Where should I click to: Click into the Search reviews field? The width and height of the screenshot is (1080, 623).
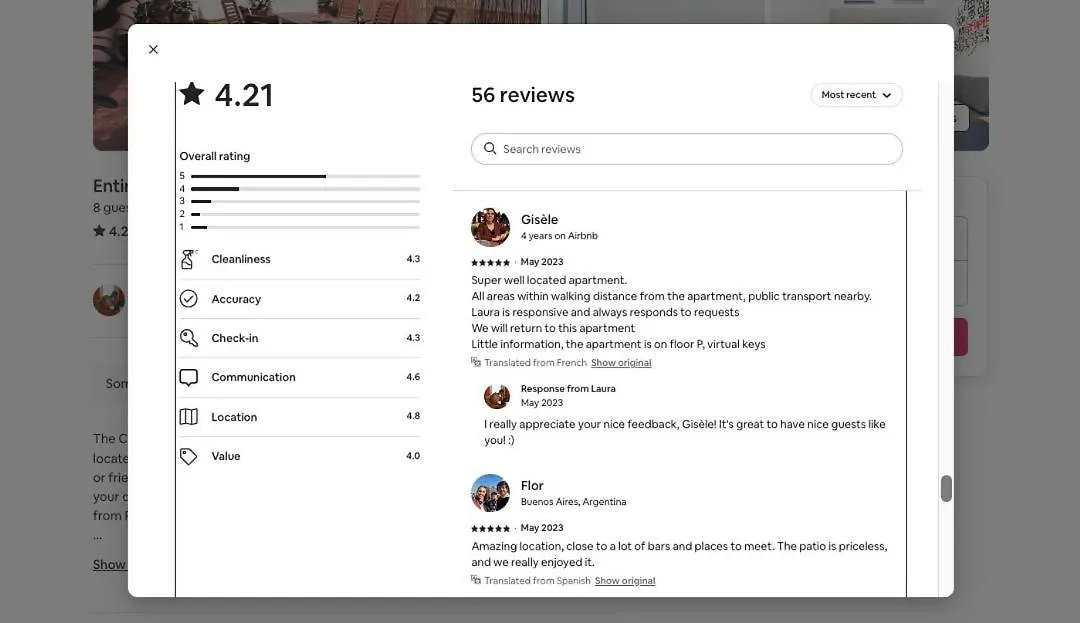point(687,149)
